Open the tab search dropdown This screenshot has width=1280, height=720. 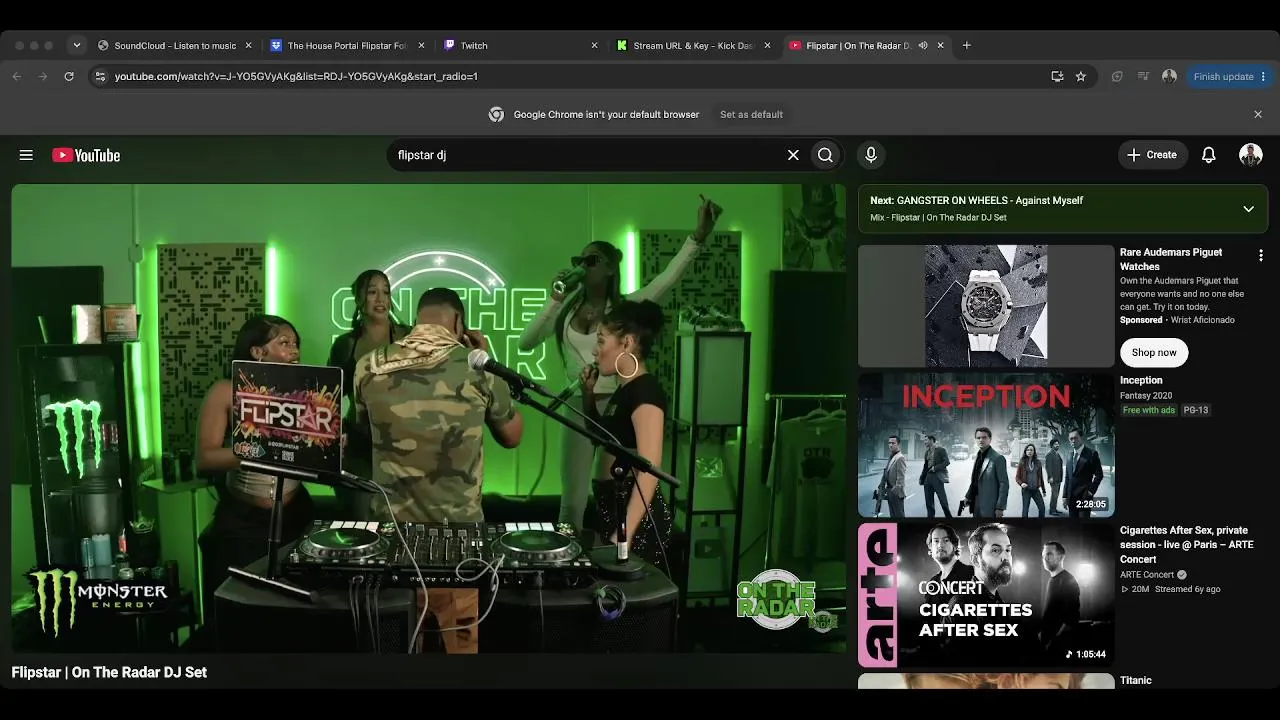pyautogui.click(x=76, y=45)
